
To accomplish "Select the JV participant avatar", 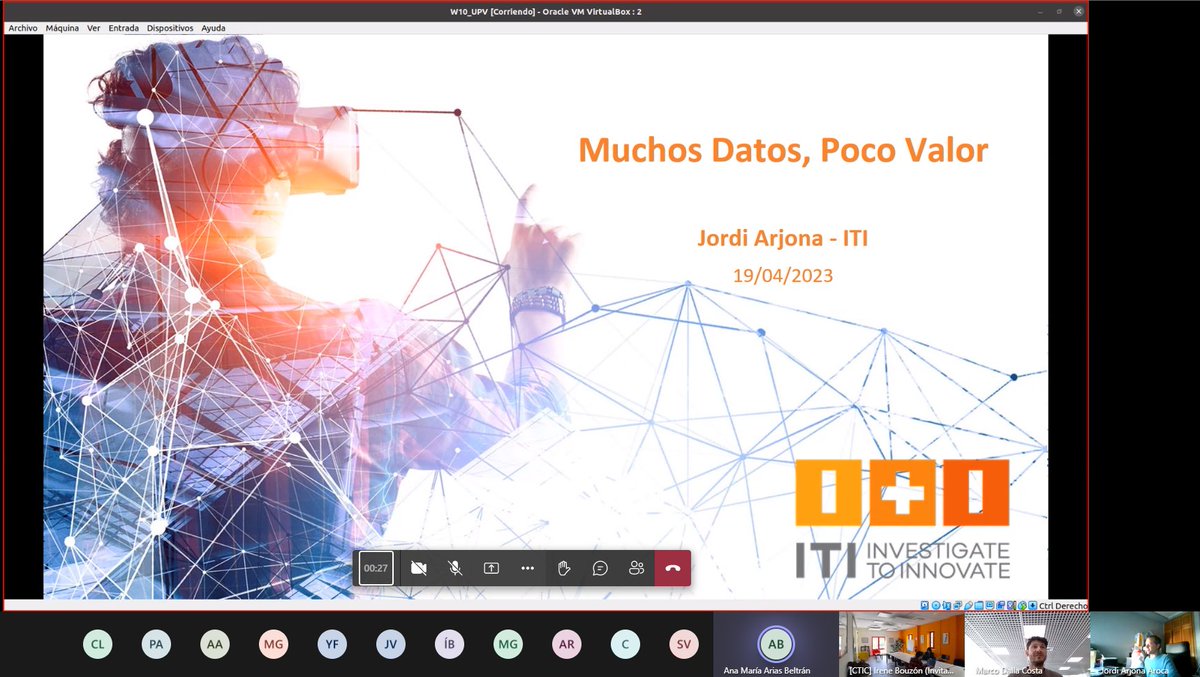I will 390,645.
